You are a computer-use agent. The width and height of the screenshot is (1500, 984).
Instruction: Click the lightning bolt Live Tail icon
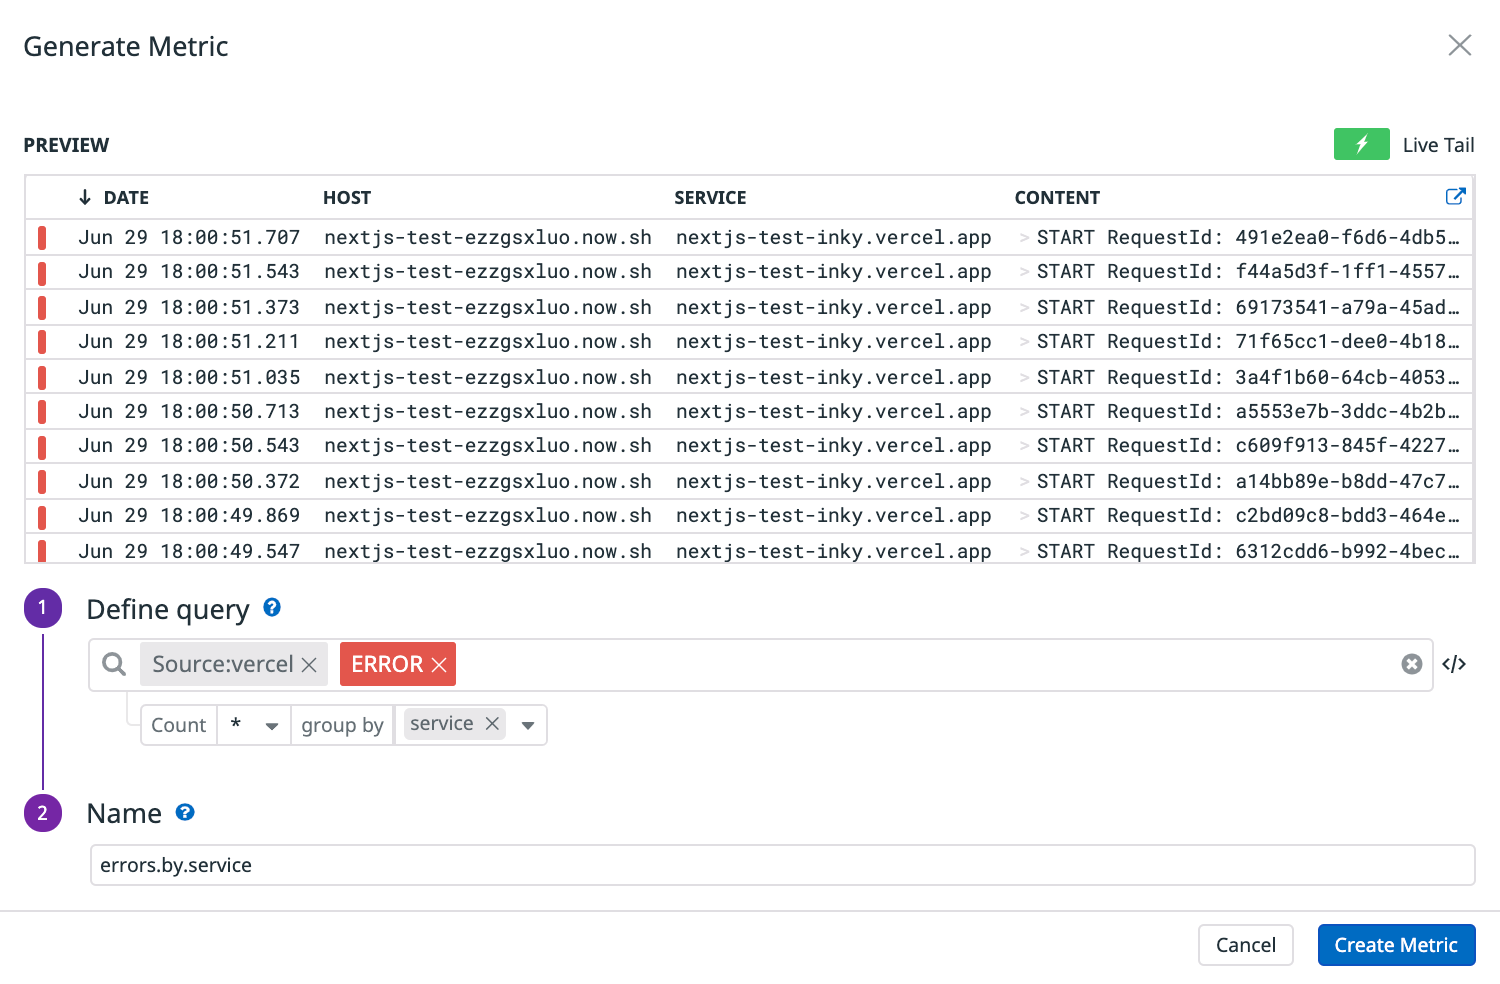tap(1361, 144)
